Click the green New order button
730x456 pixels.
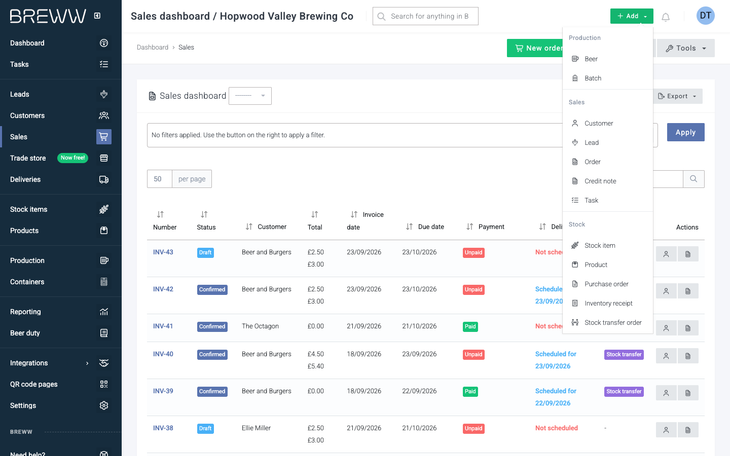(535, 48)
